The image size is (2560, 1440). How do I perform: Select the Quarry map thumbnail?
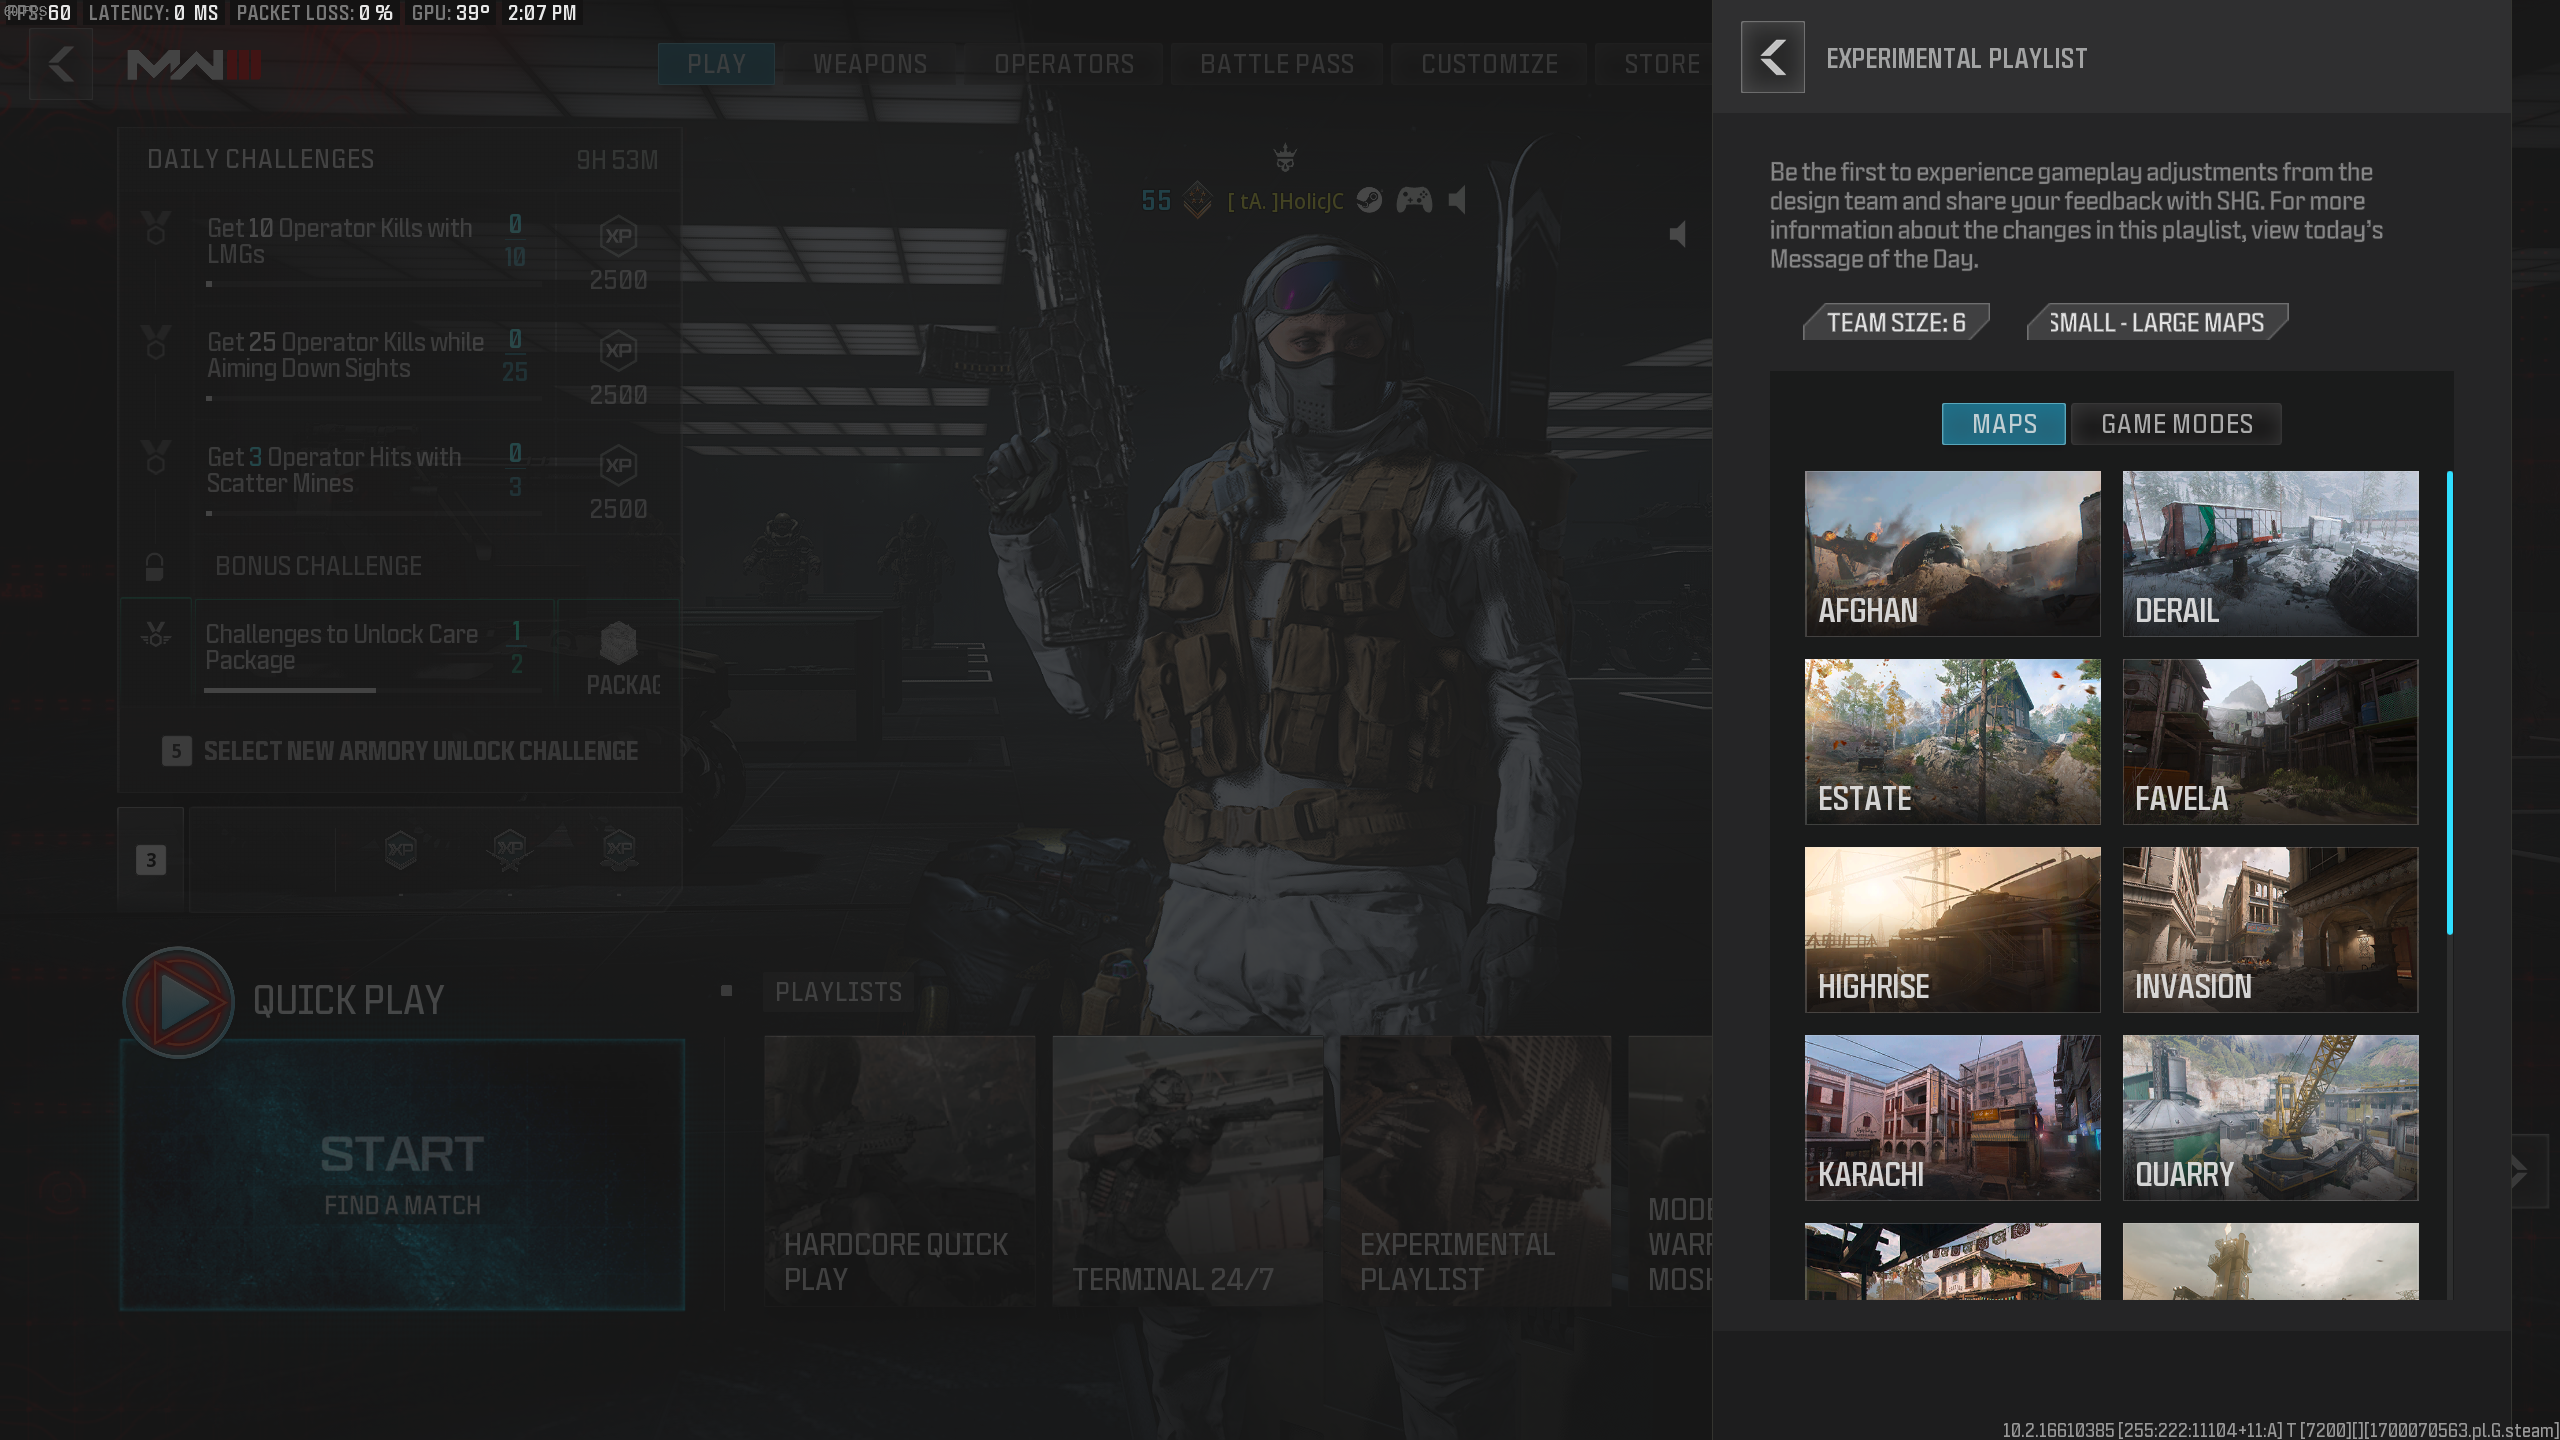[x=2270, y=1117]
